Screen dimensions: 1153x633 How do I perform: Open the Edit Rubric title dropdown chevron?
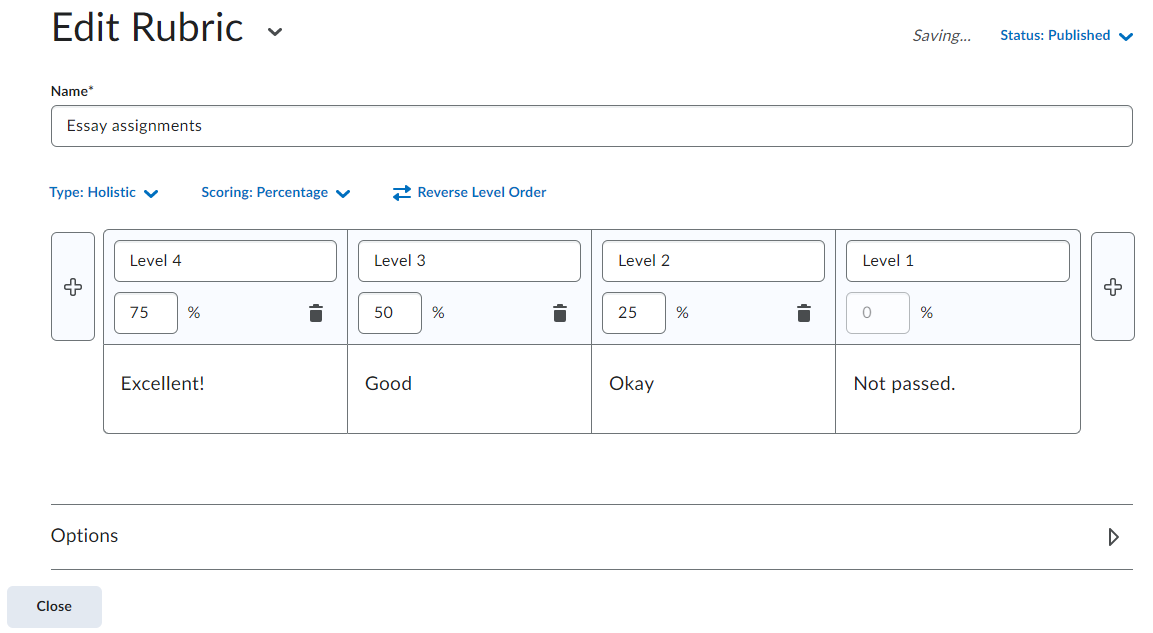click(x=275, y=32)
